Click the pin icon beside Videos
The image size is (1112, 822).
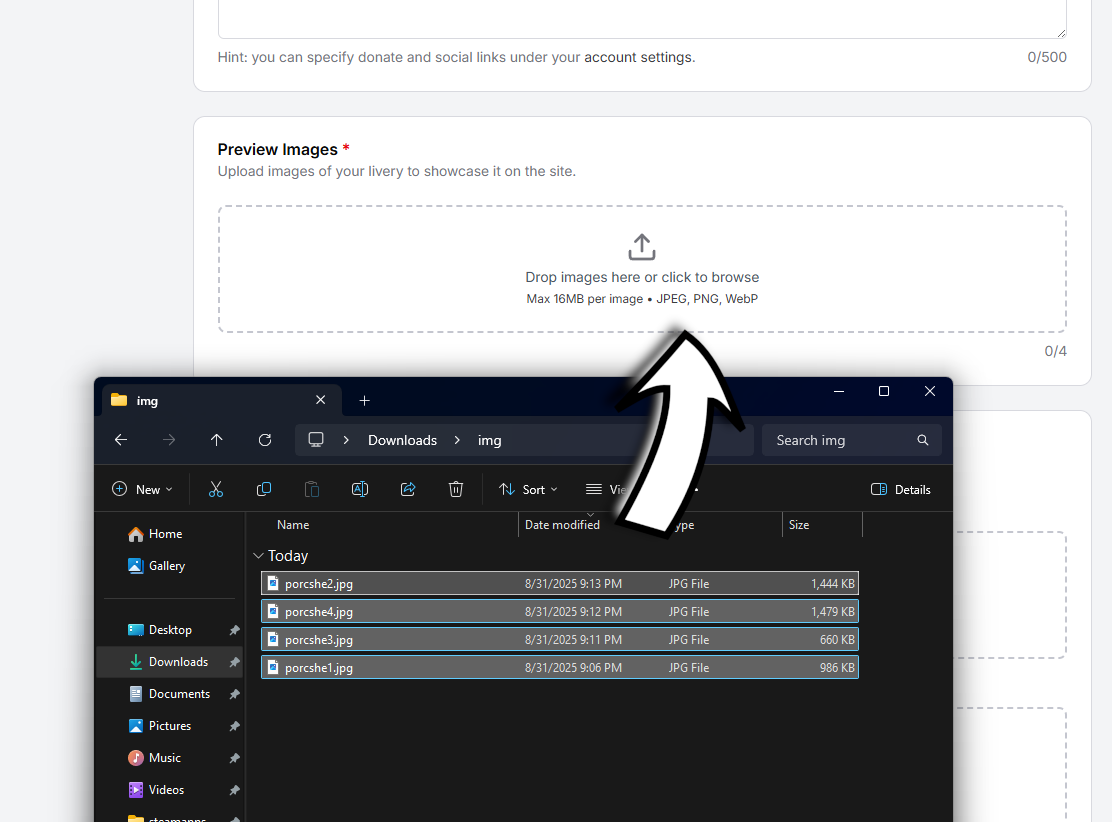click(235, 790)
